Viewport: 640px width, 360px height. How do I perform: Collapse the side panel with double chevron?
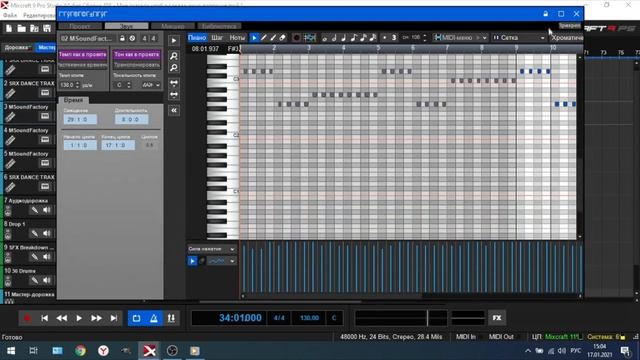coord(174,110)
